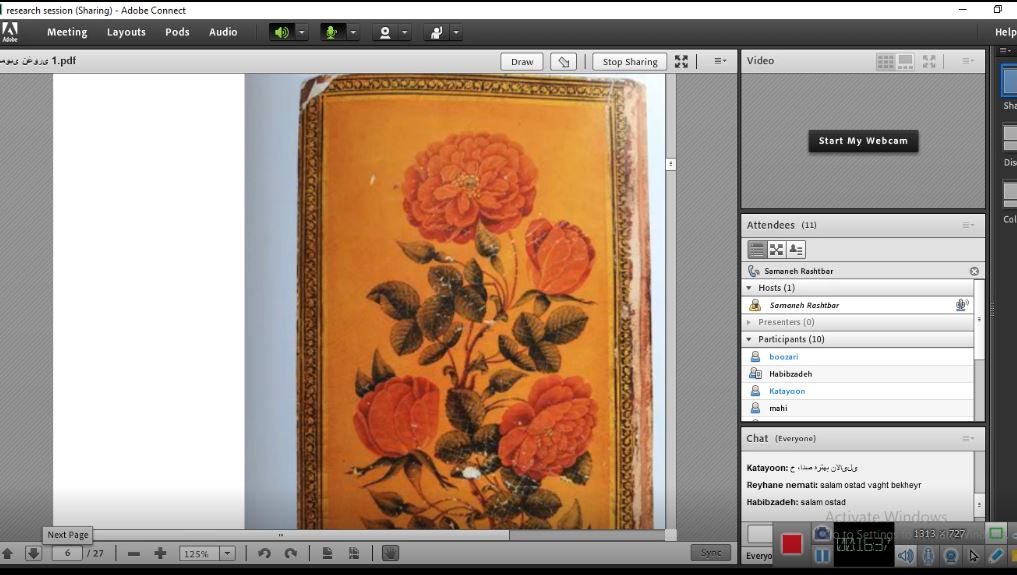Open the Attendees pod options menu
This screenshot has width=1017, height=575.
[x=968, y=225]
